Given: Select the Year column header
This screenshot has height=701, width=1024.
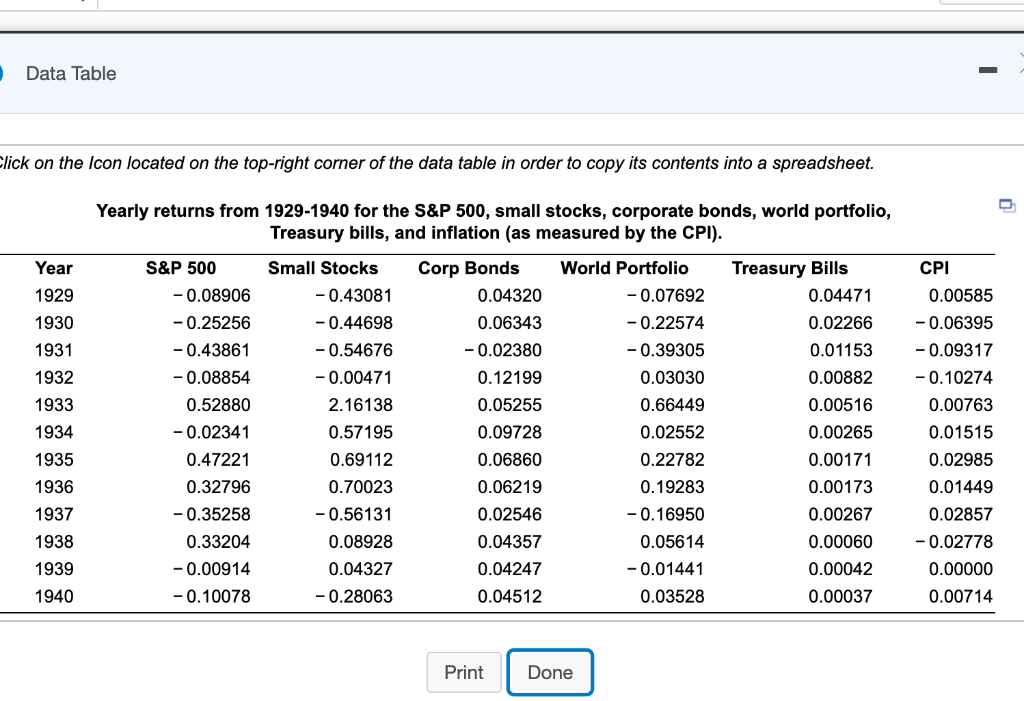Looking at the screenshot, I should (x=54, y=268).
